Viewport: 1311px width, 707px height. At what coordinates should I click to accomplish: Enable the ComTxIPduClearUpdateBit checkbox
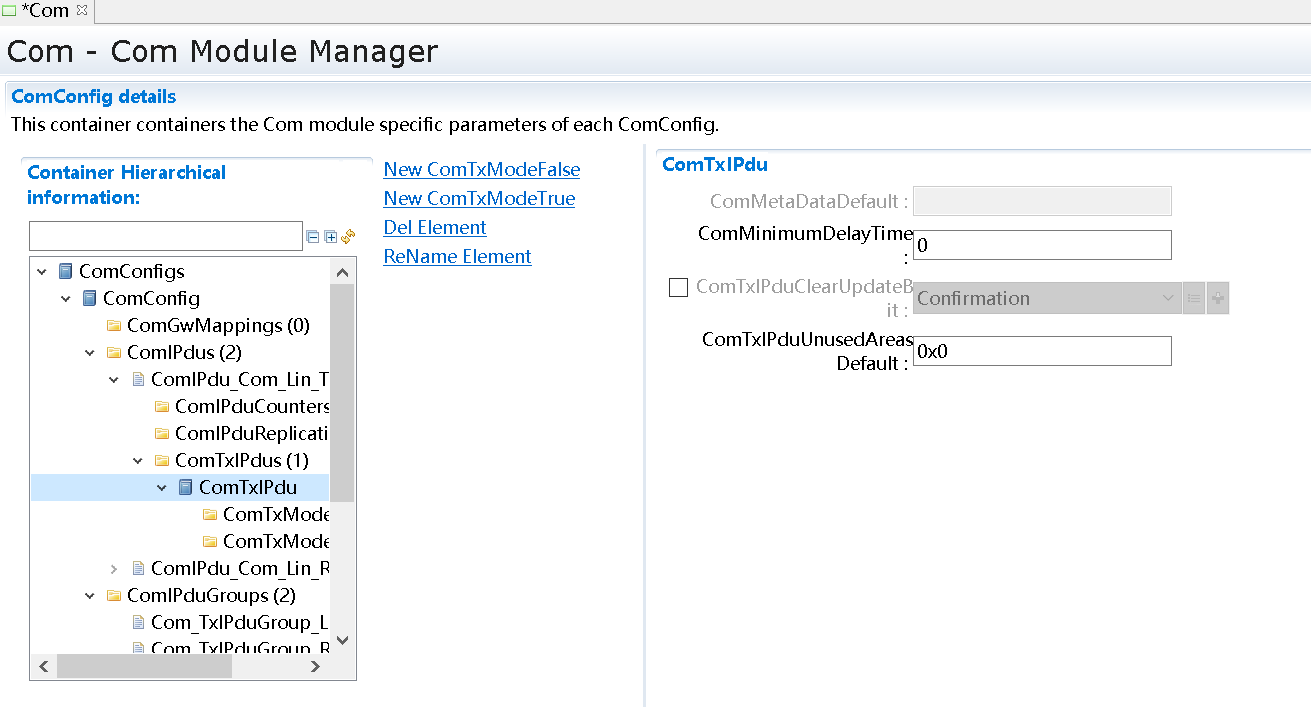(x=678, y=288)
